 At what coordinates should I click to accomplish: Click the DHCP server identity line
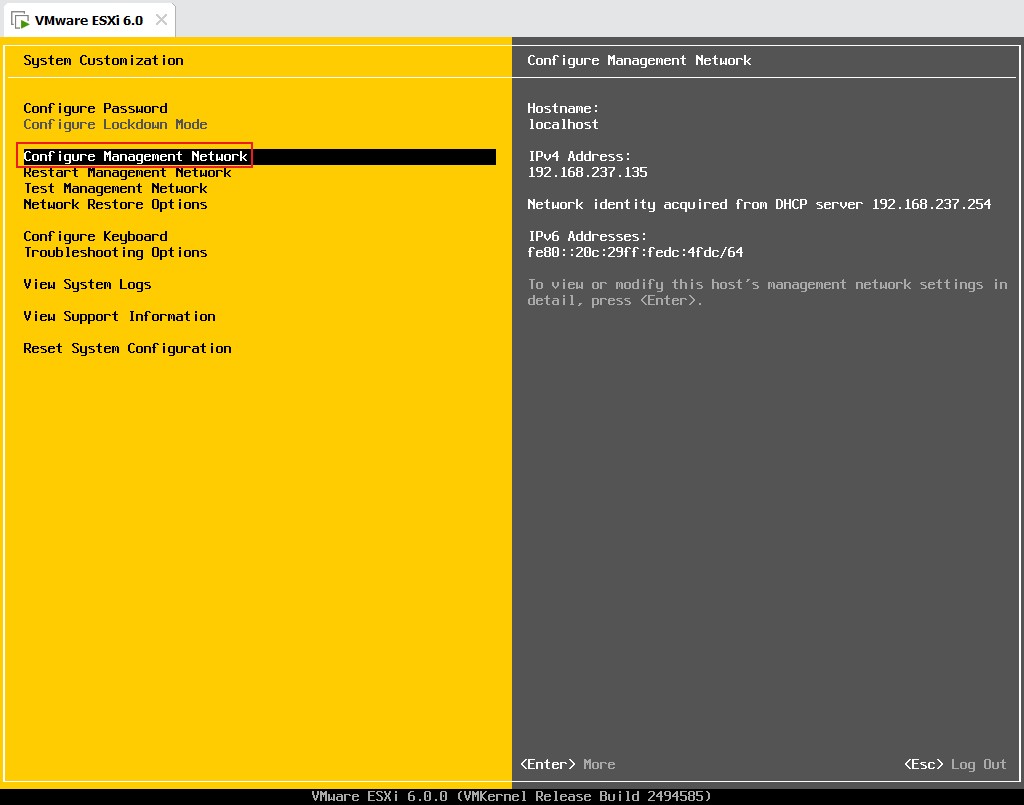[x=759, y=204]
